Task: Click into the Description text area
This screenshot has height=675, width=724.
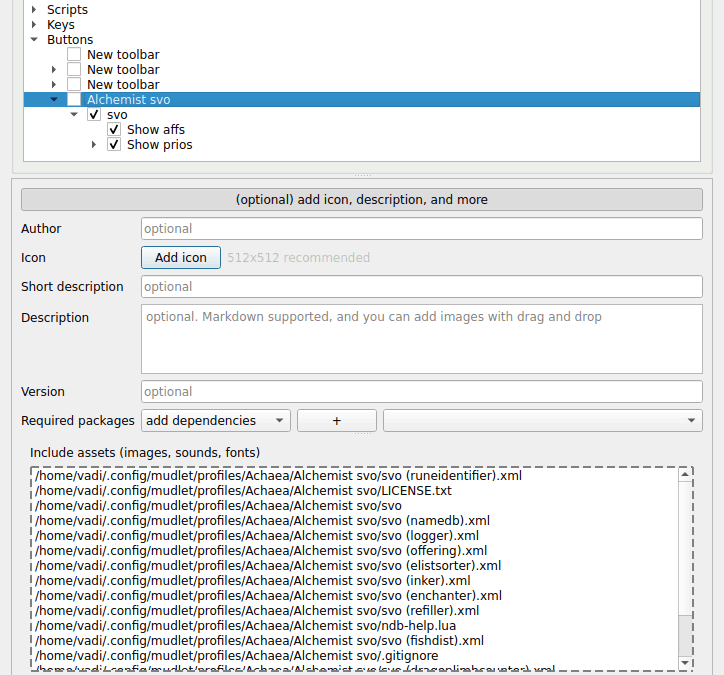Action: [x=422, y=339]
